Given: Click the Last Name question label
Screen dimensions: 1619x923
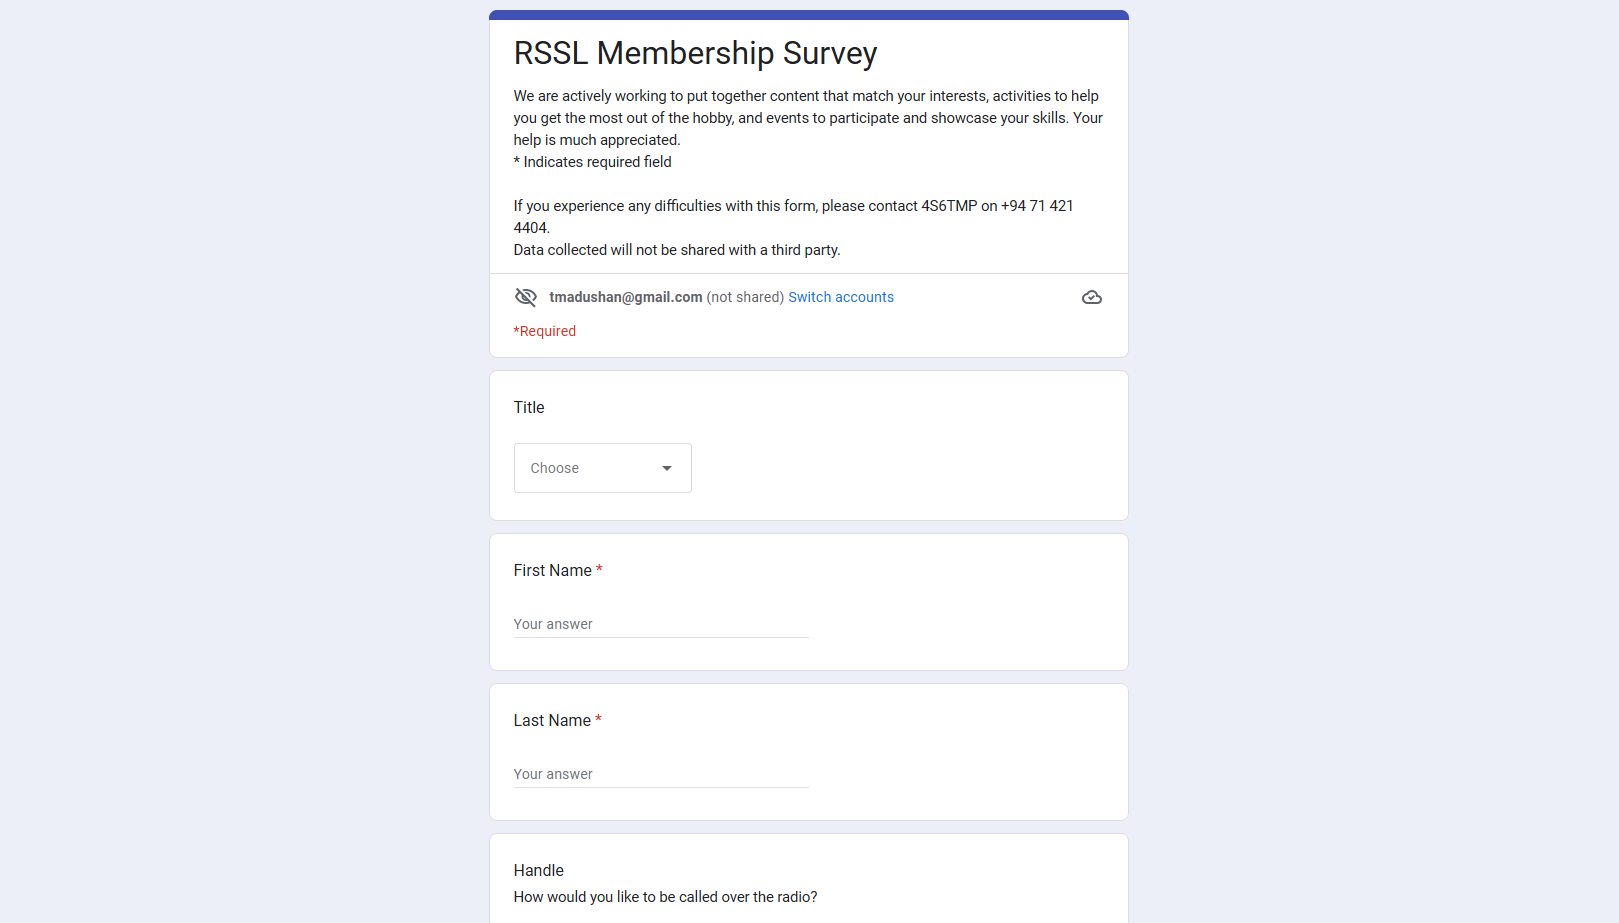Looking at the screenshot, I should pos(552,720).
